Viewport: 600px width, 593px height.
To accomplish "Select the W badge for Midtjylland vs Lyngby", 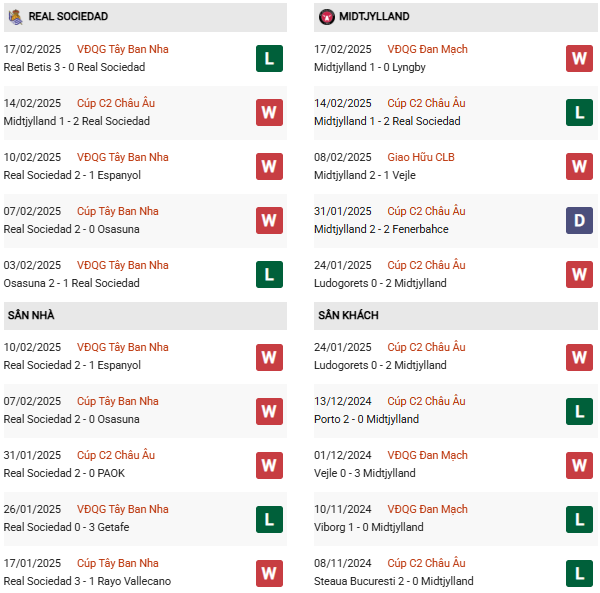I will point(579,58).
